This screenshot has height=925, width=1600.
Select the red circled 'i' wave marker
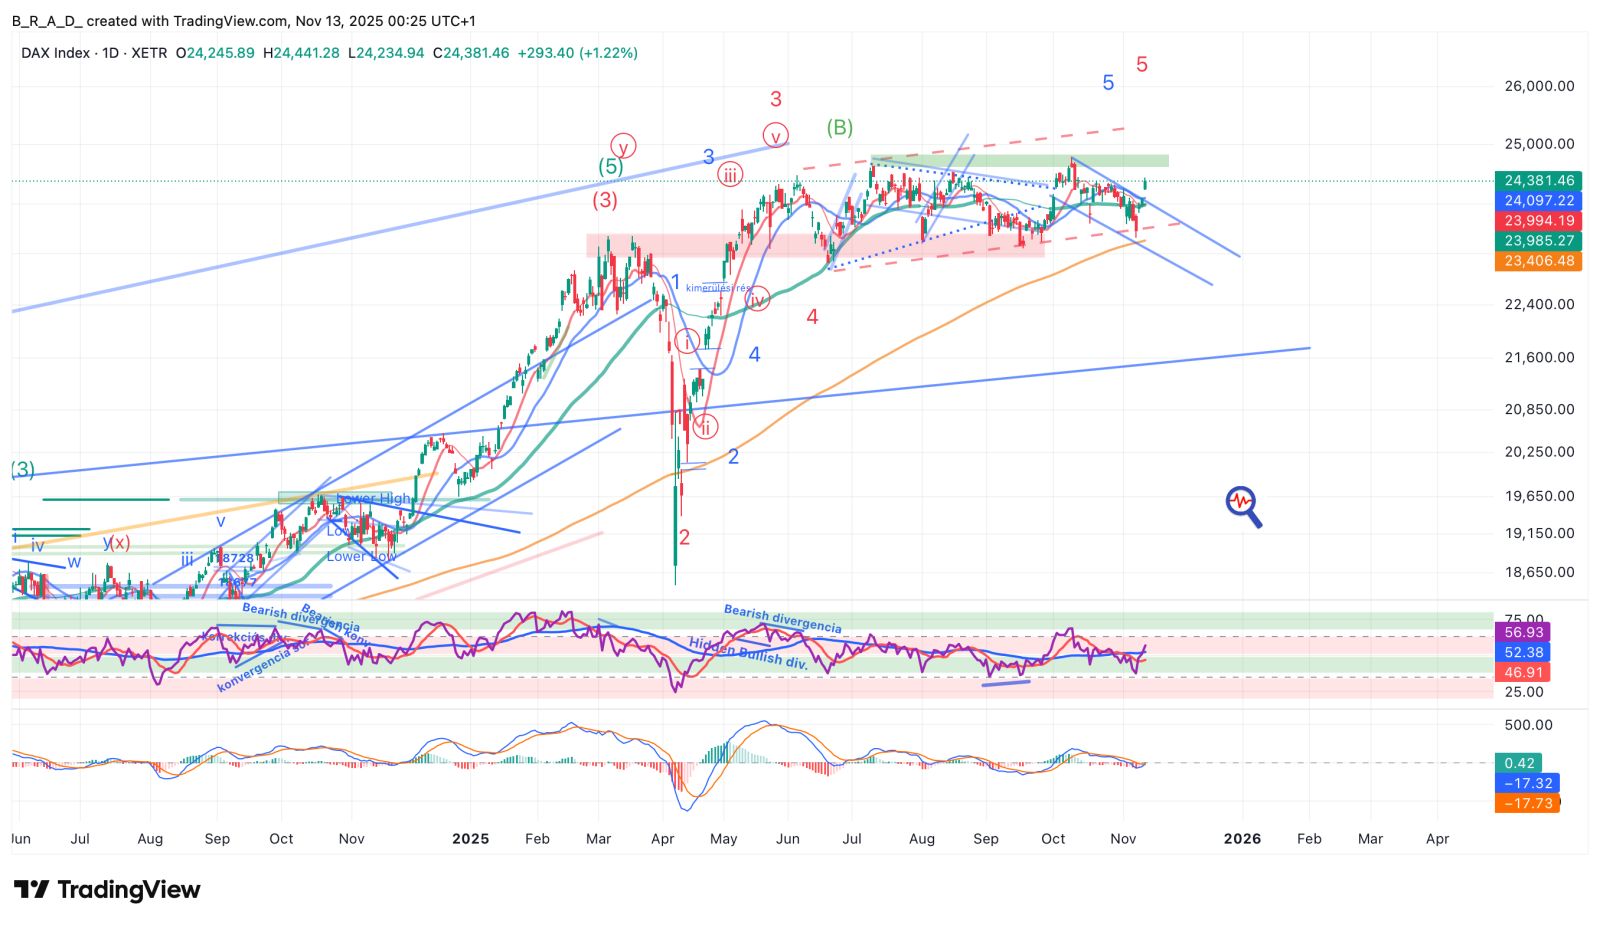click(x=687, y=342)
